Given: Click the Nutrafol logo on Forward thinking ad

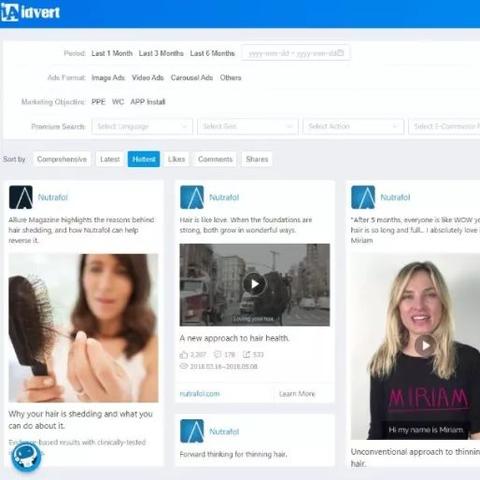Looking at the screenshot, I should (x=192, y=431).
